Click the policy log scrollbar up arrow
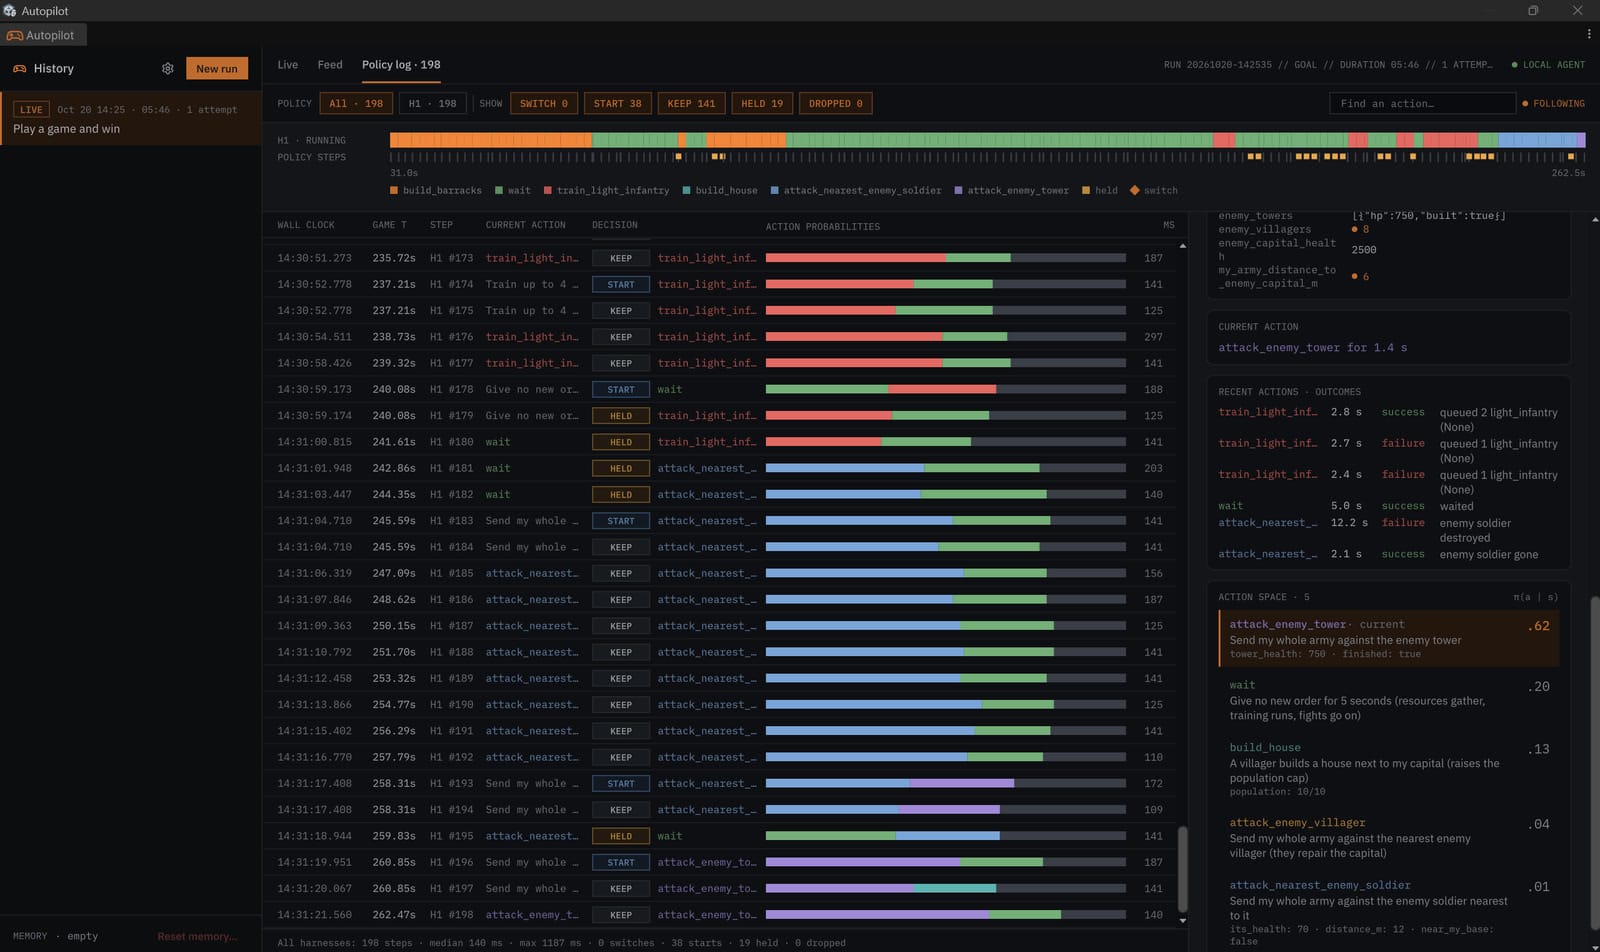The width and height of the screenshot is (1600, 952). (x=1183, y=246)
